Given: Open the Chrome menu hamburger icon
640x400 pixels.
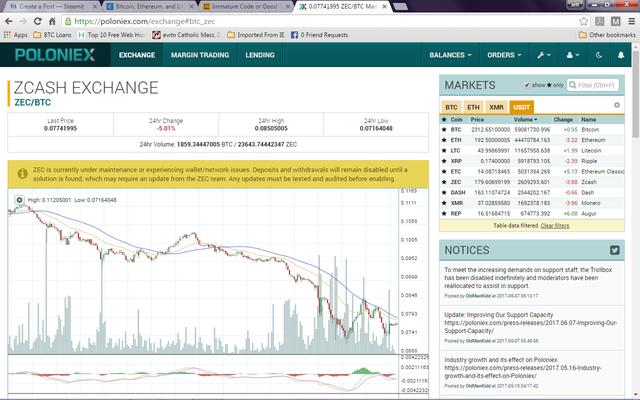Looking at the screenshot, I should [631, 21].
